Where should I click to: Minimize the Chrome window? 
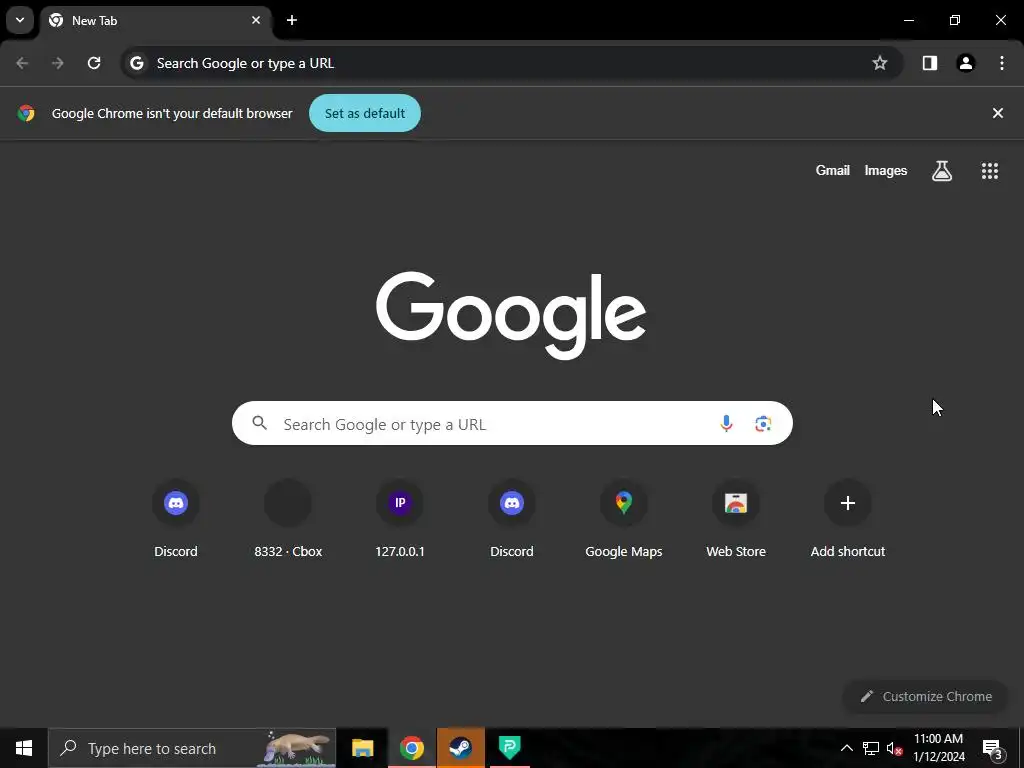pos(908,20)
